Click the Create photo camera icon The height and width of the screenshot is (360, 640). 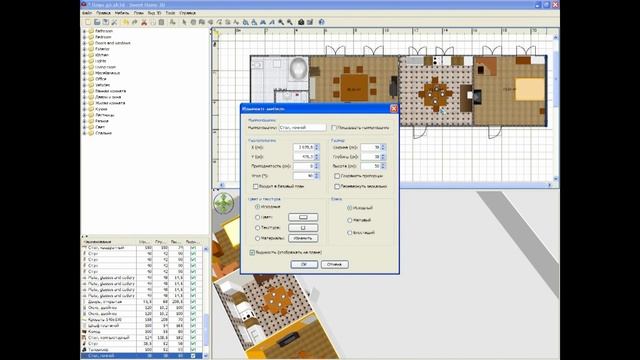[300, 22]
